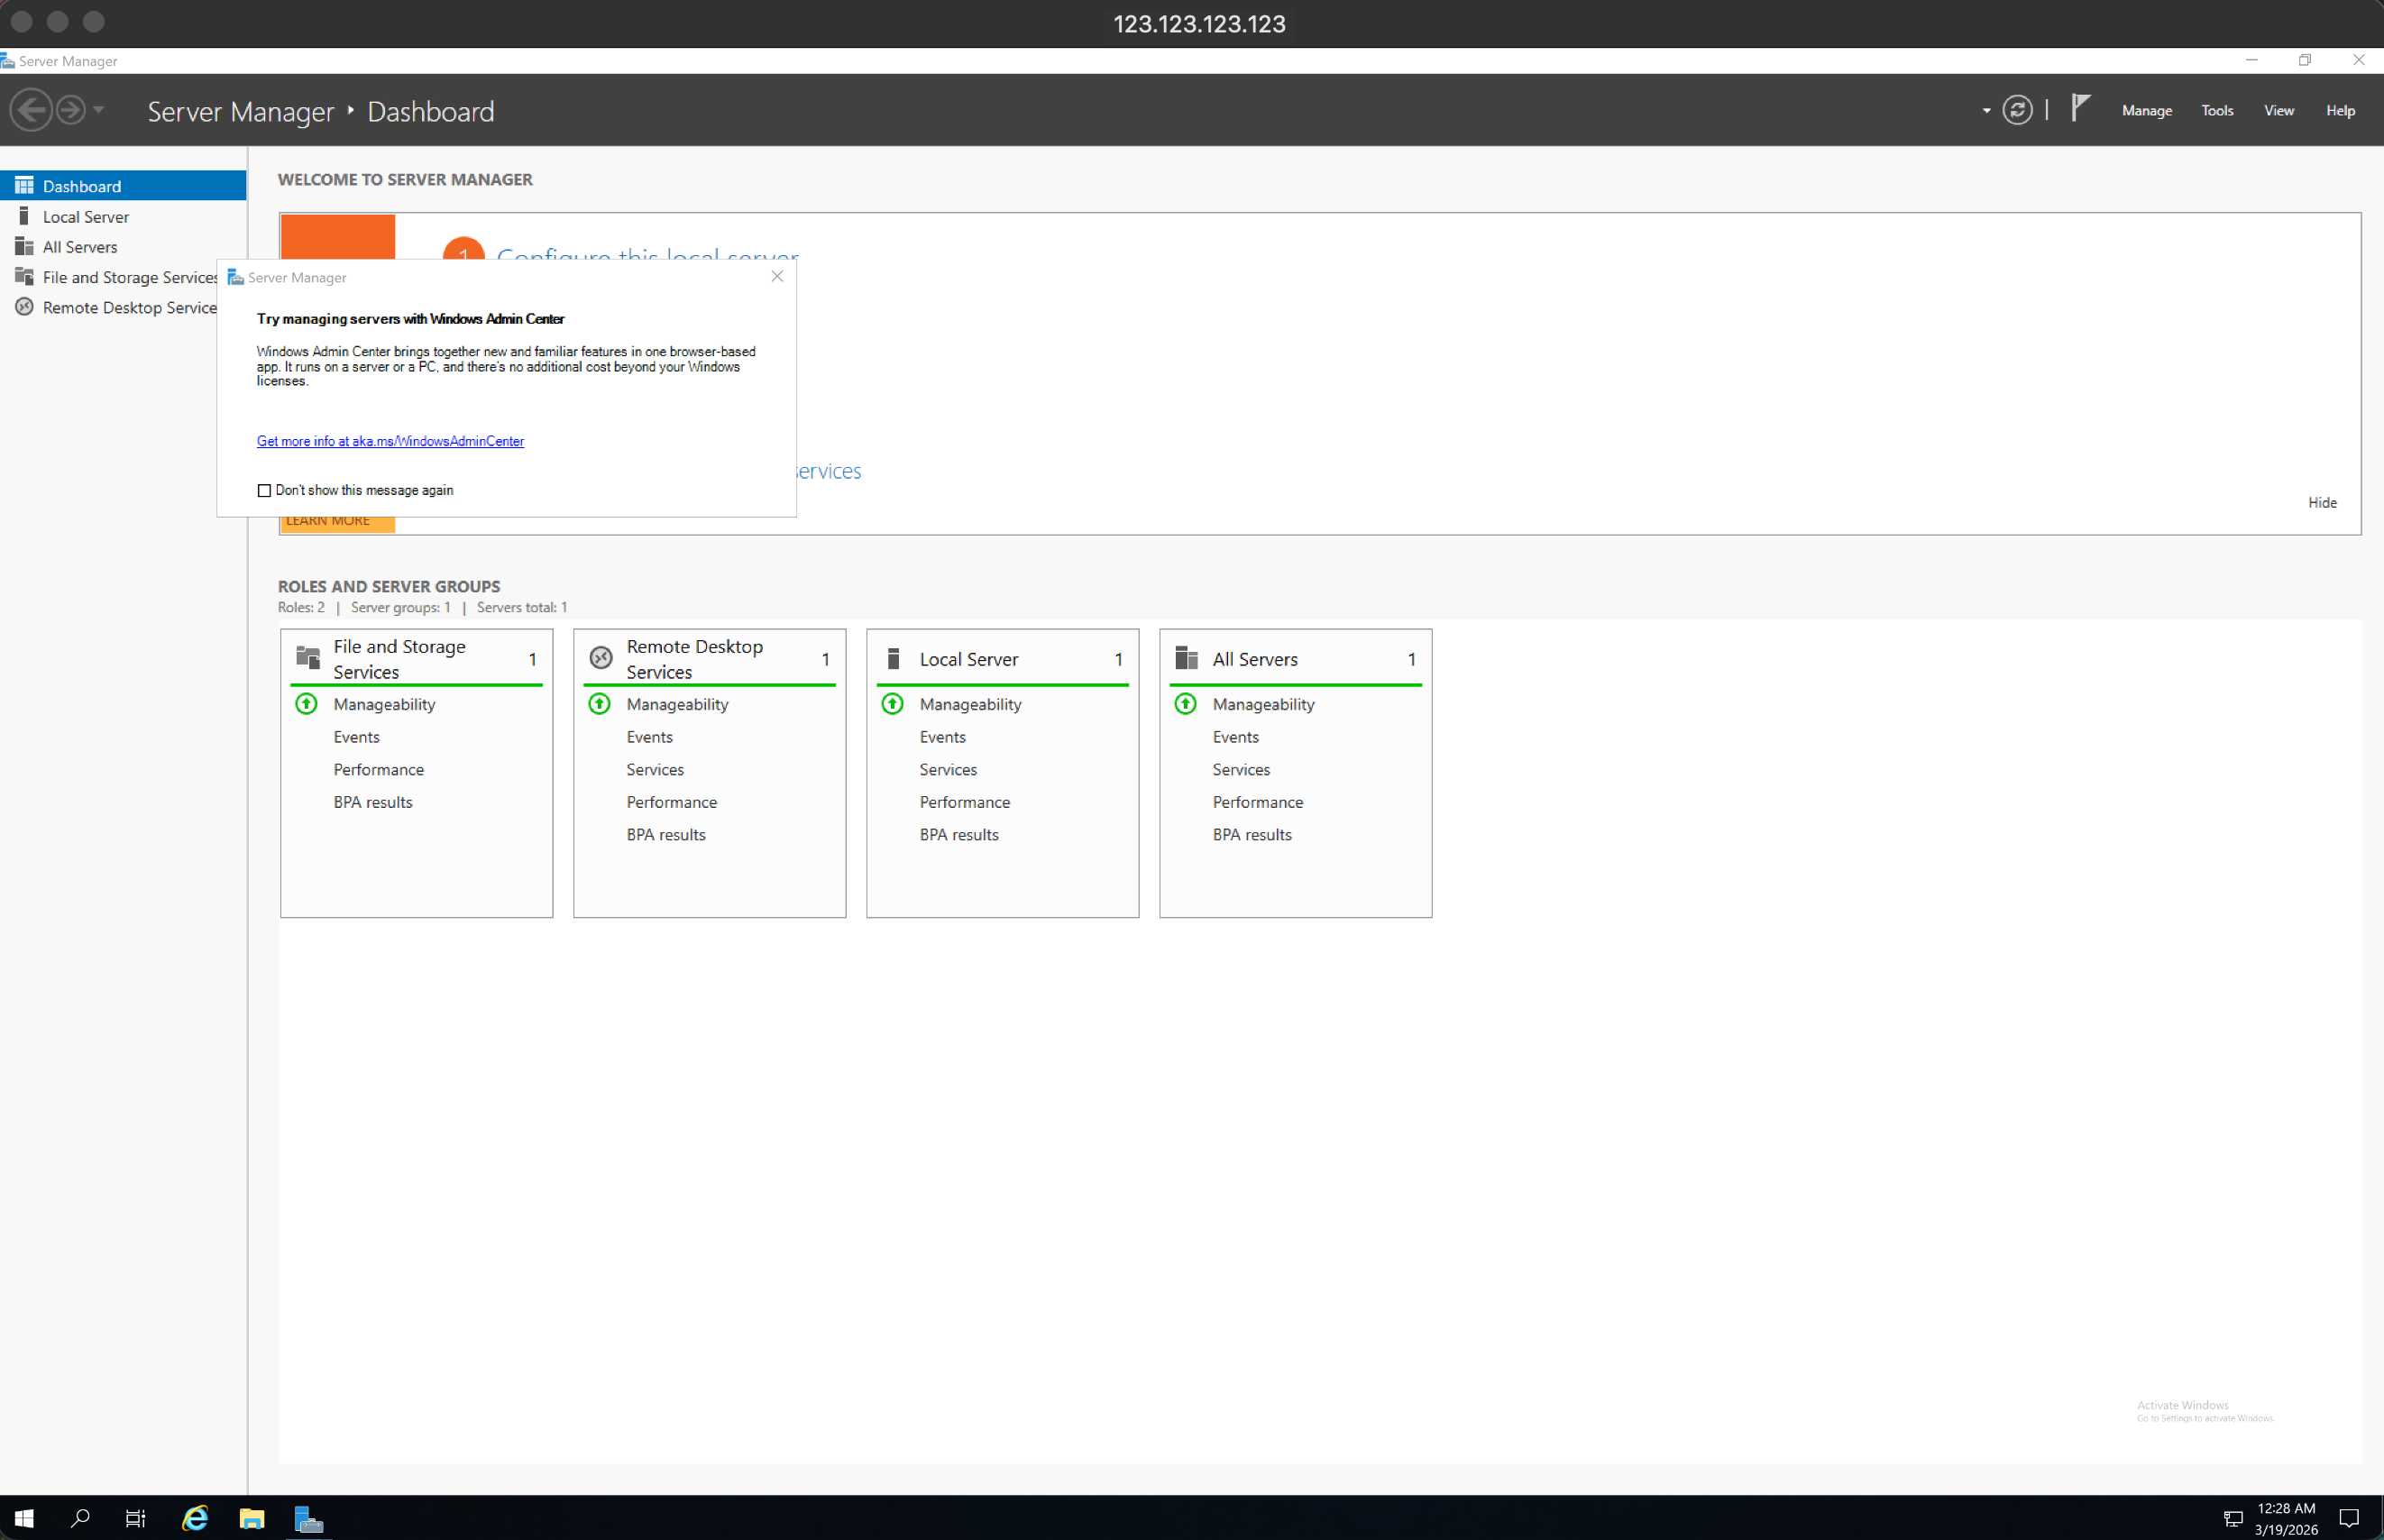Click the back navigation arrow
The height and width of the screenshot is (1540, 2384).
pyautogui.click(x=31, y=110)
